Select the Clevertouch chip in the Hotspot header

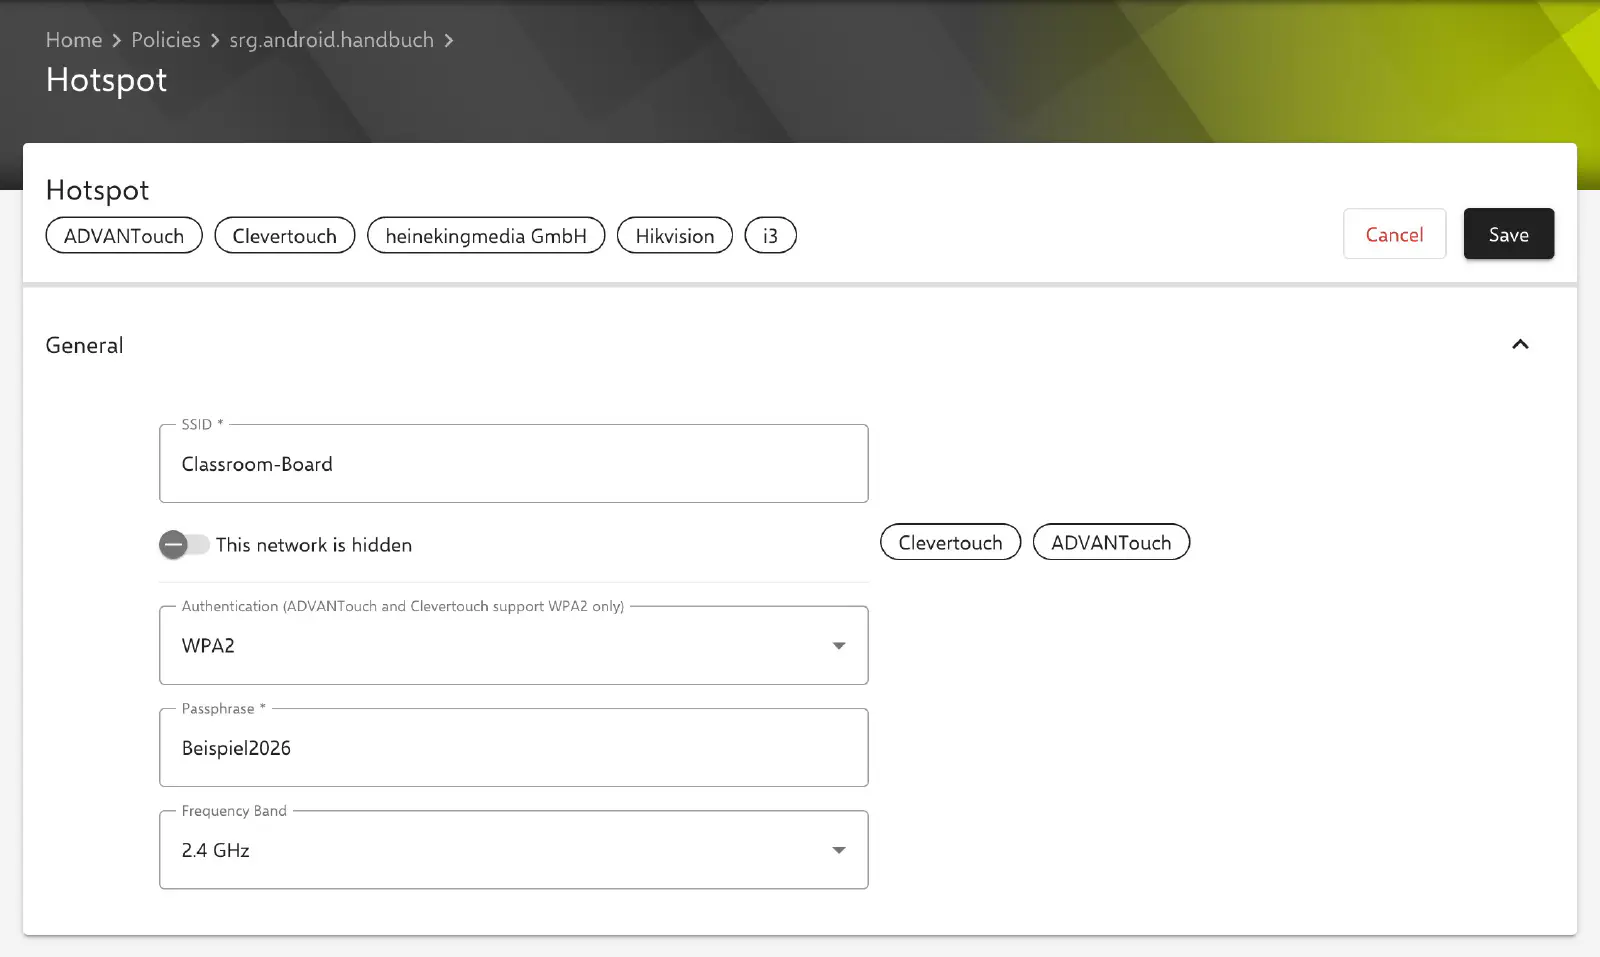pos(285,236)
